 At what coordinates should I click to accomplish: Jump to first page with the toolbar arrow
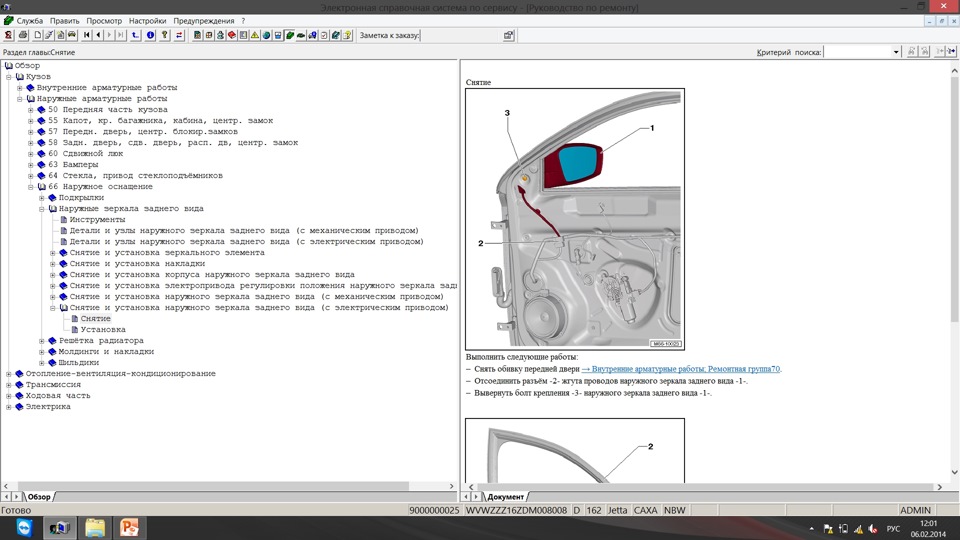87,35
